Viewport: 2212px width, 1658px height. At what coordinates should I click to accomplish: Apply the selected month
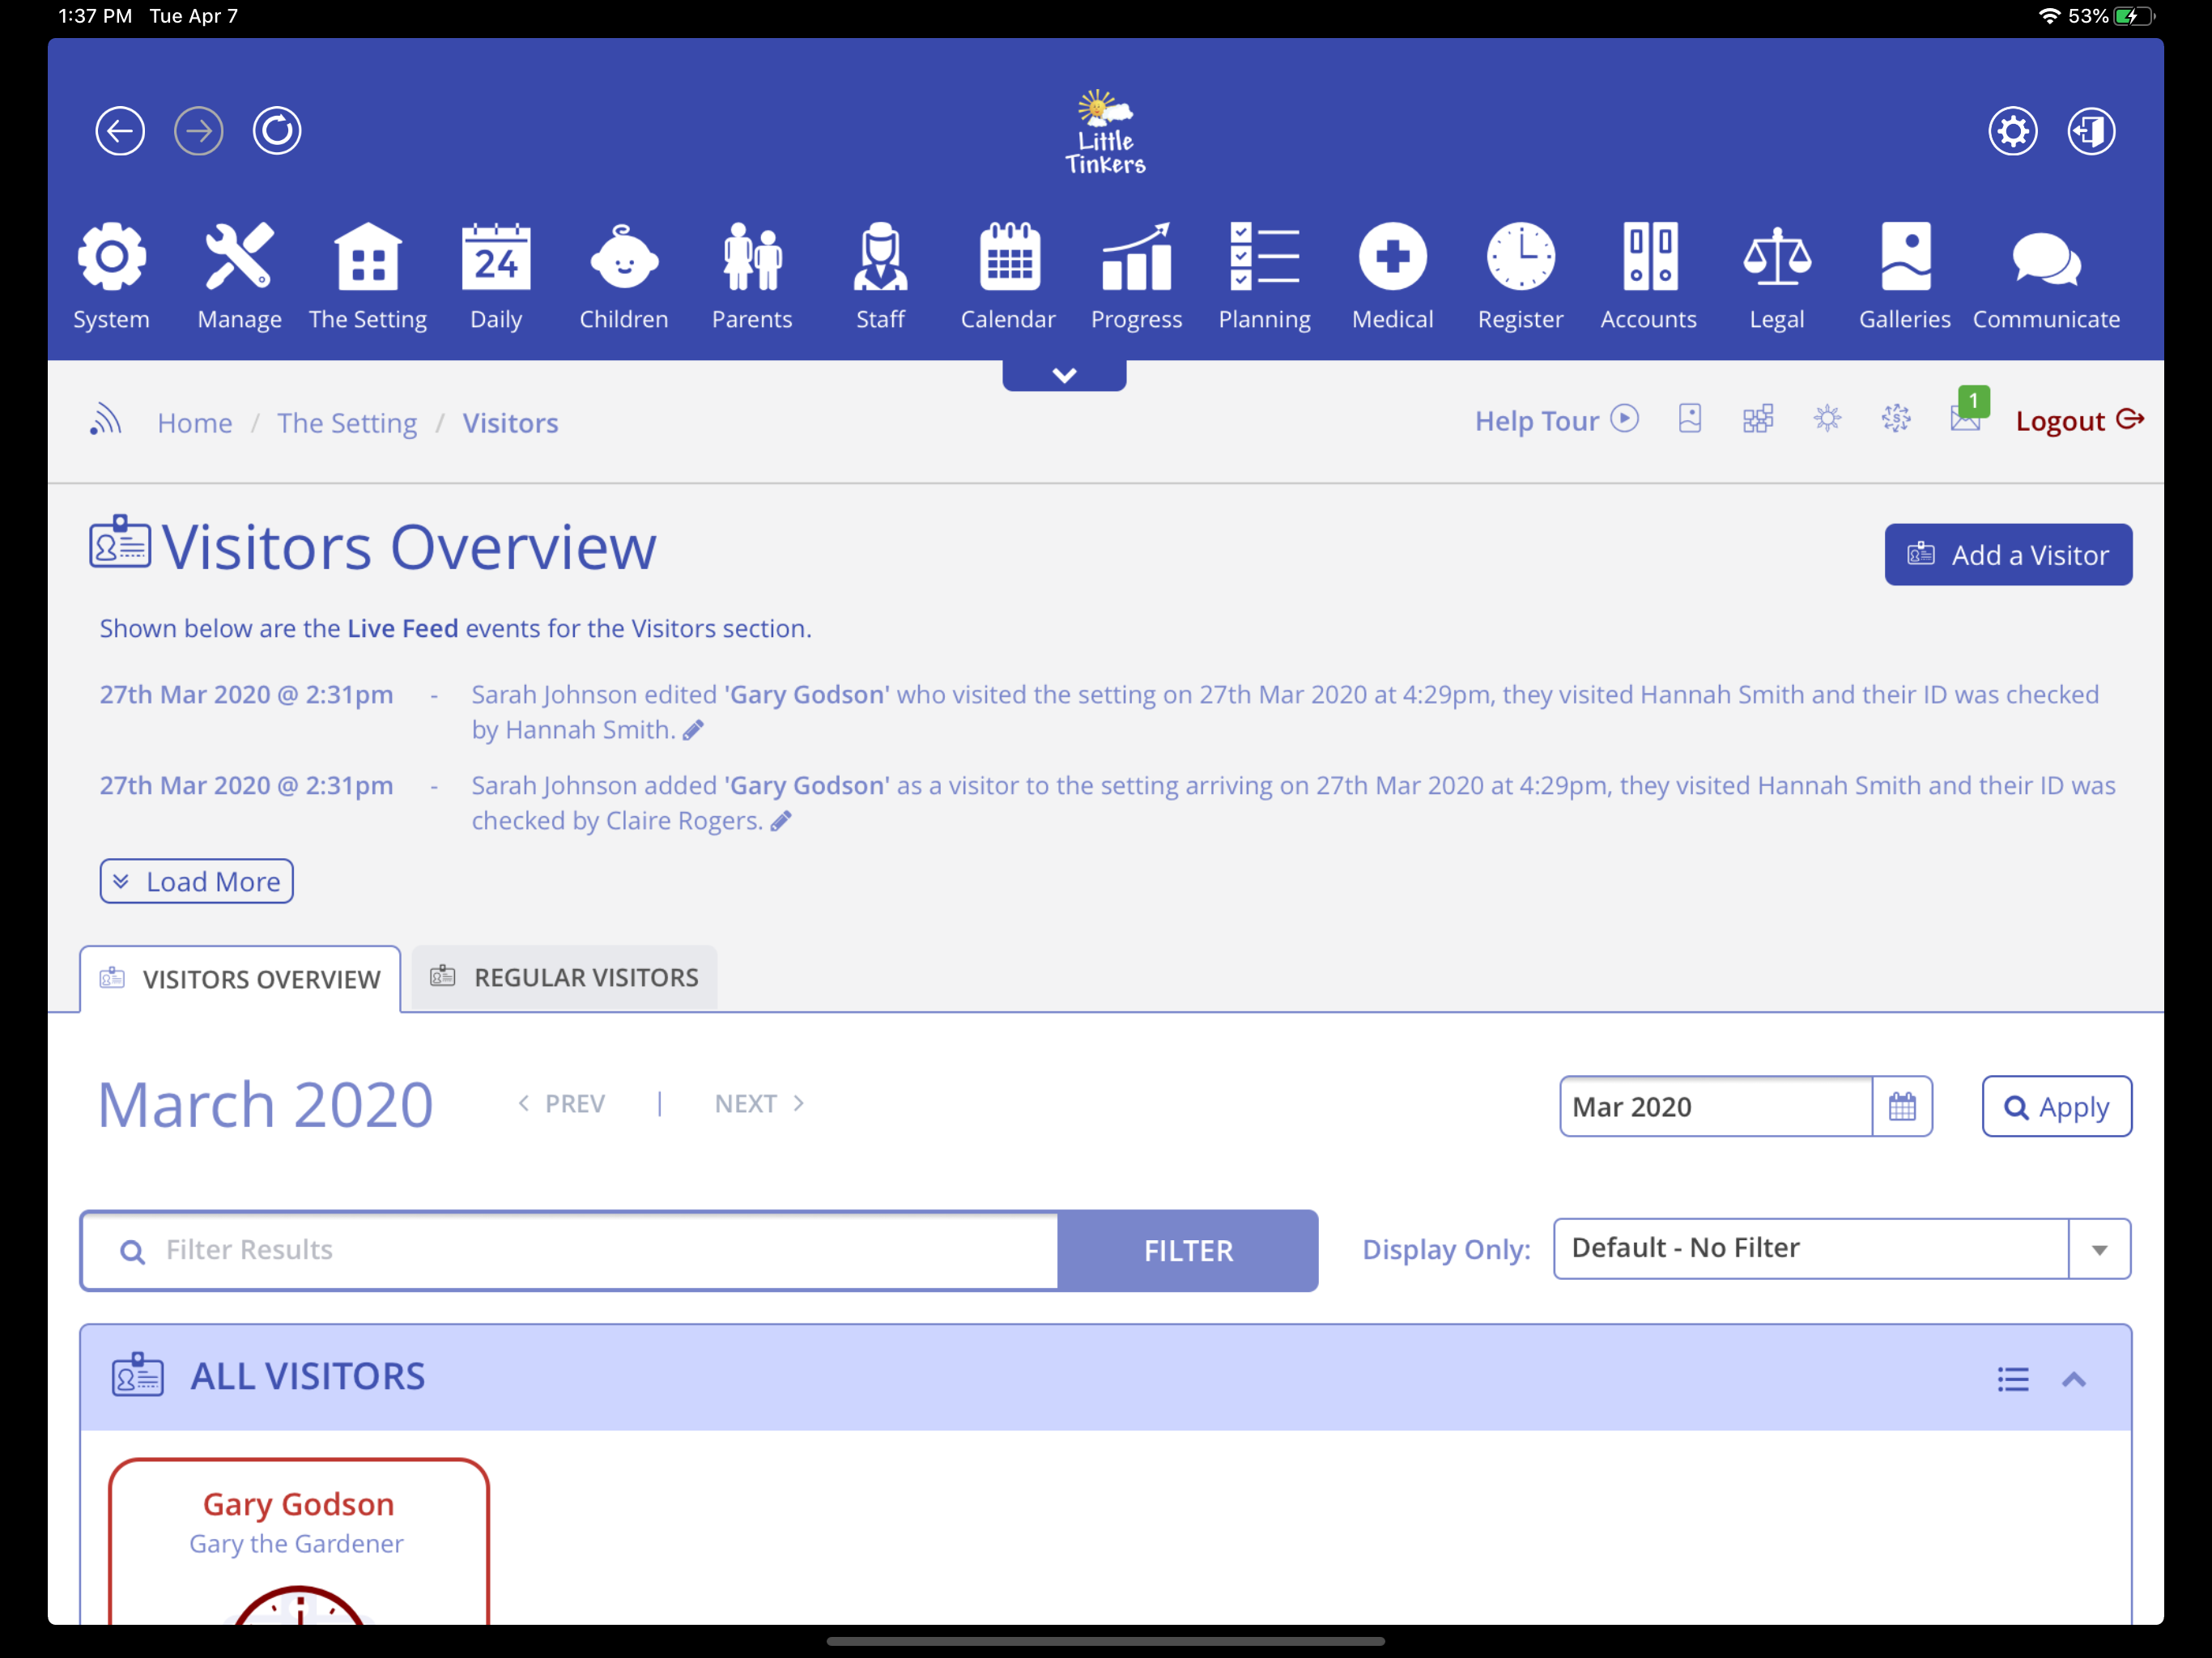pyautogui.click(x=2056, y=1106)
